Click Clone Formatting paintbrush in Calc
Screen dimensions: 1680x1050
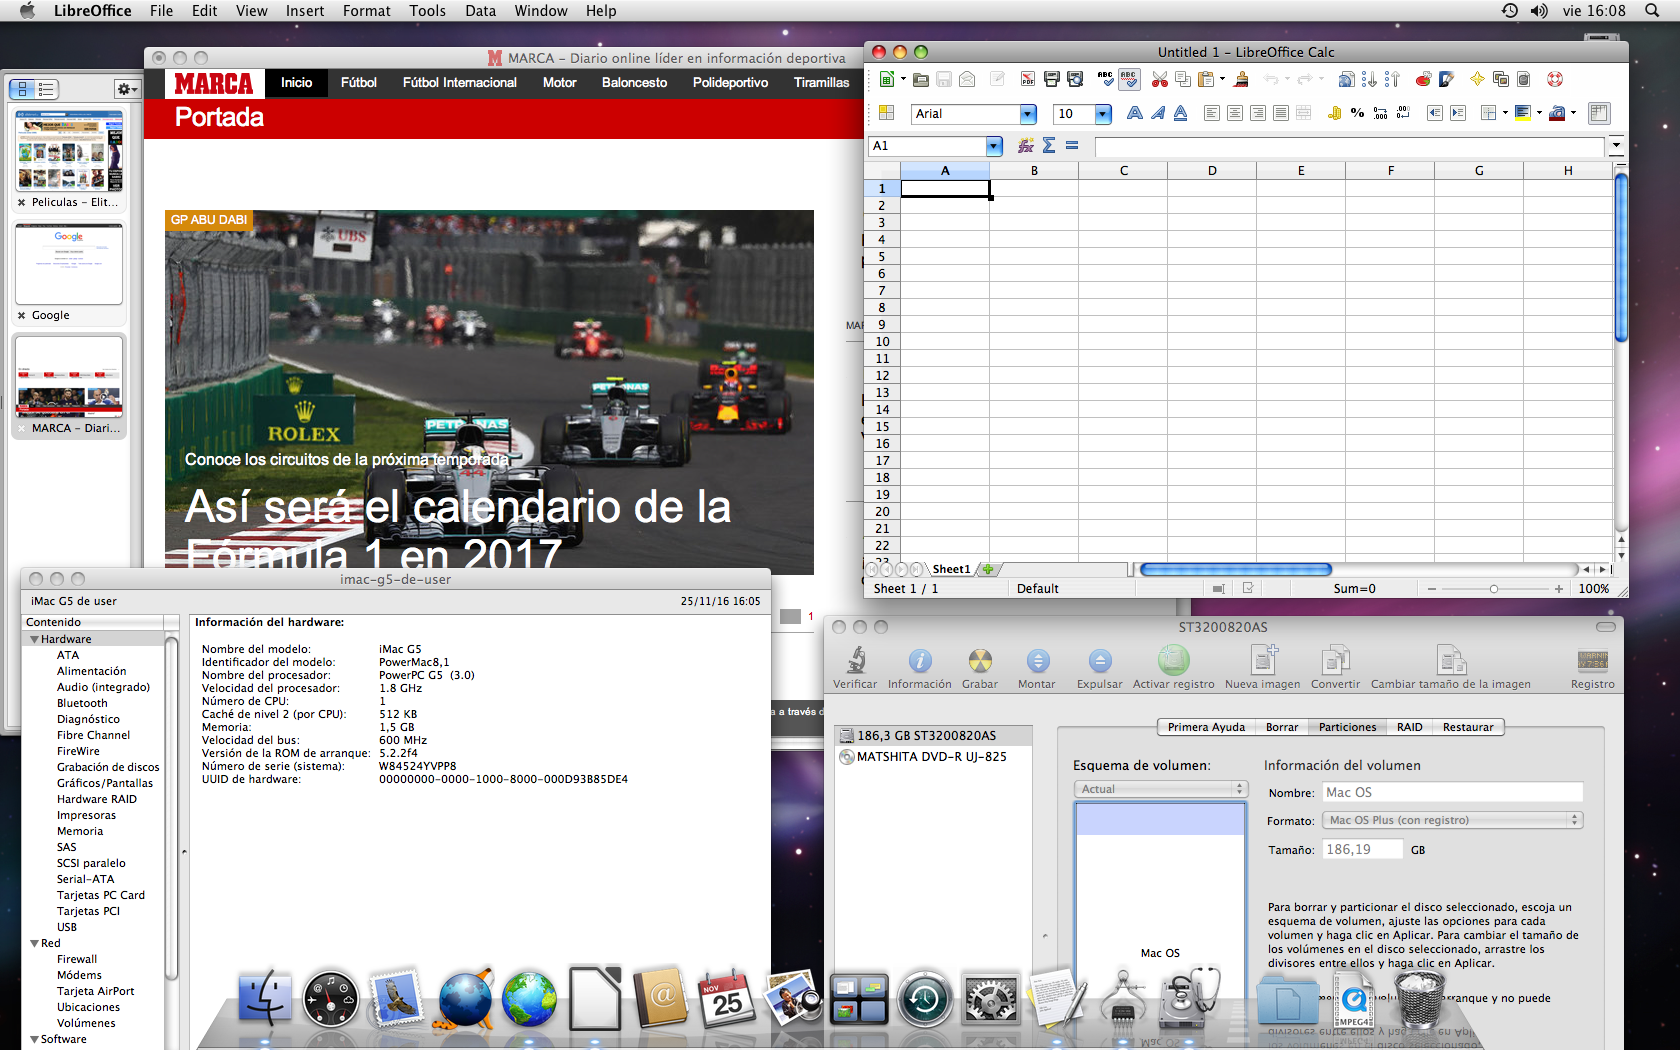click(1241, 79)
